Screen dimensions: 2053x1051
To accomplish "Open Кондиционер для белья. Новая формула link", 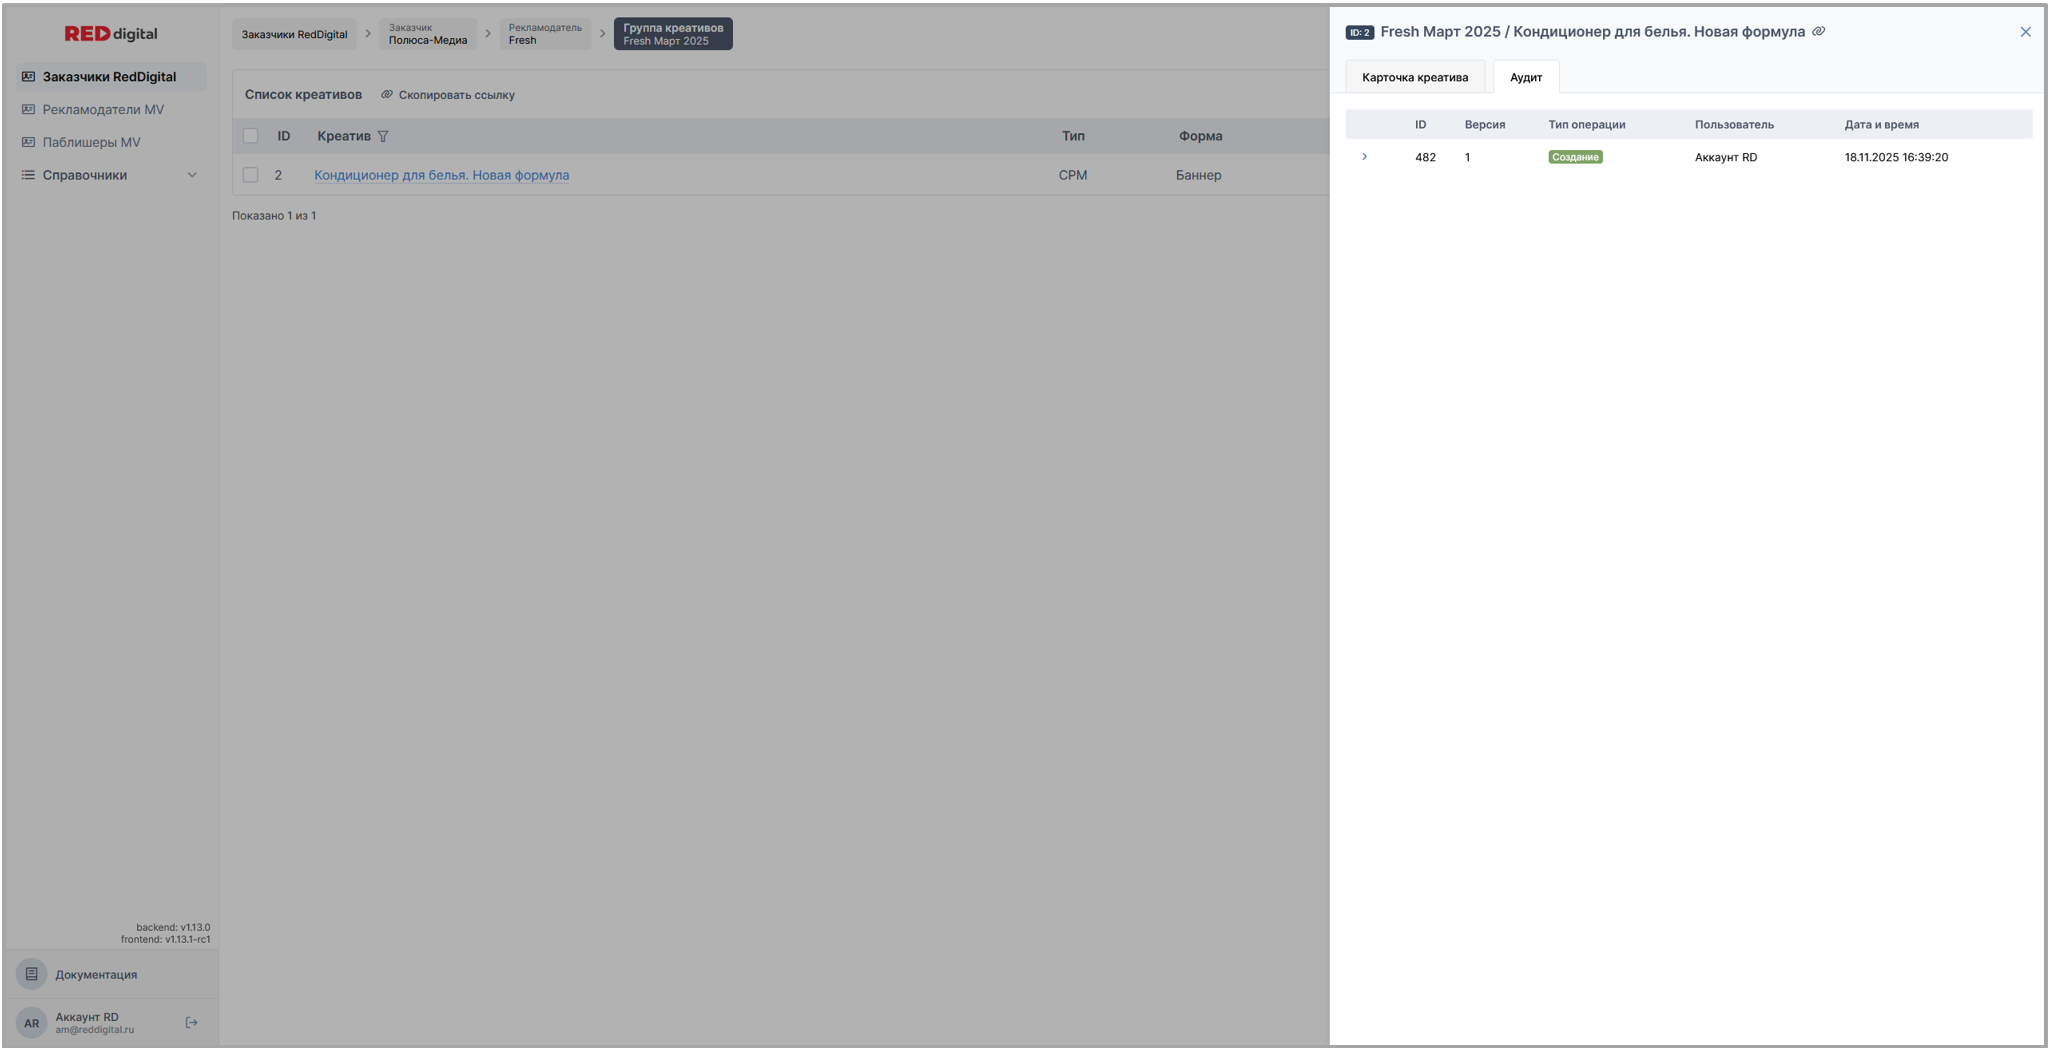I will tap(441, 175).
